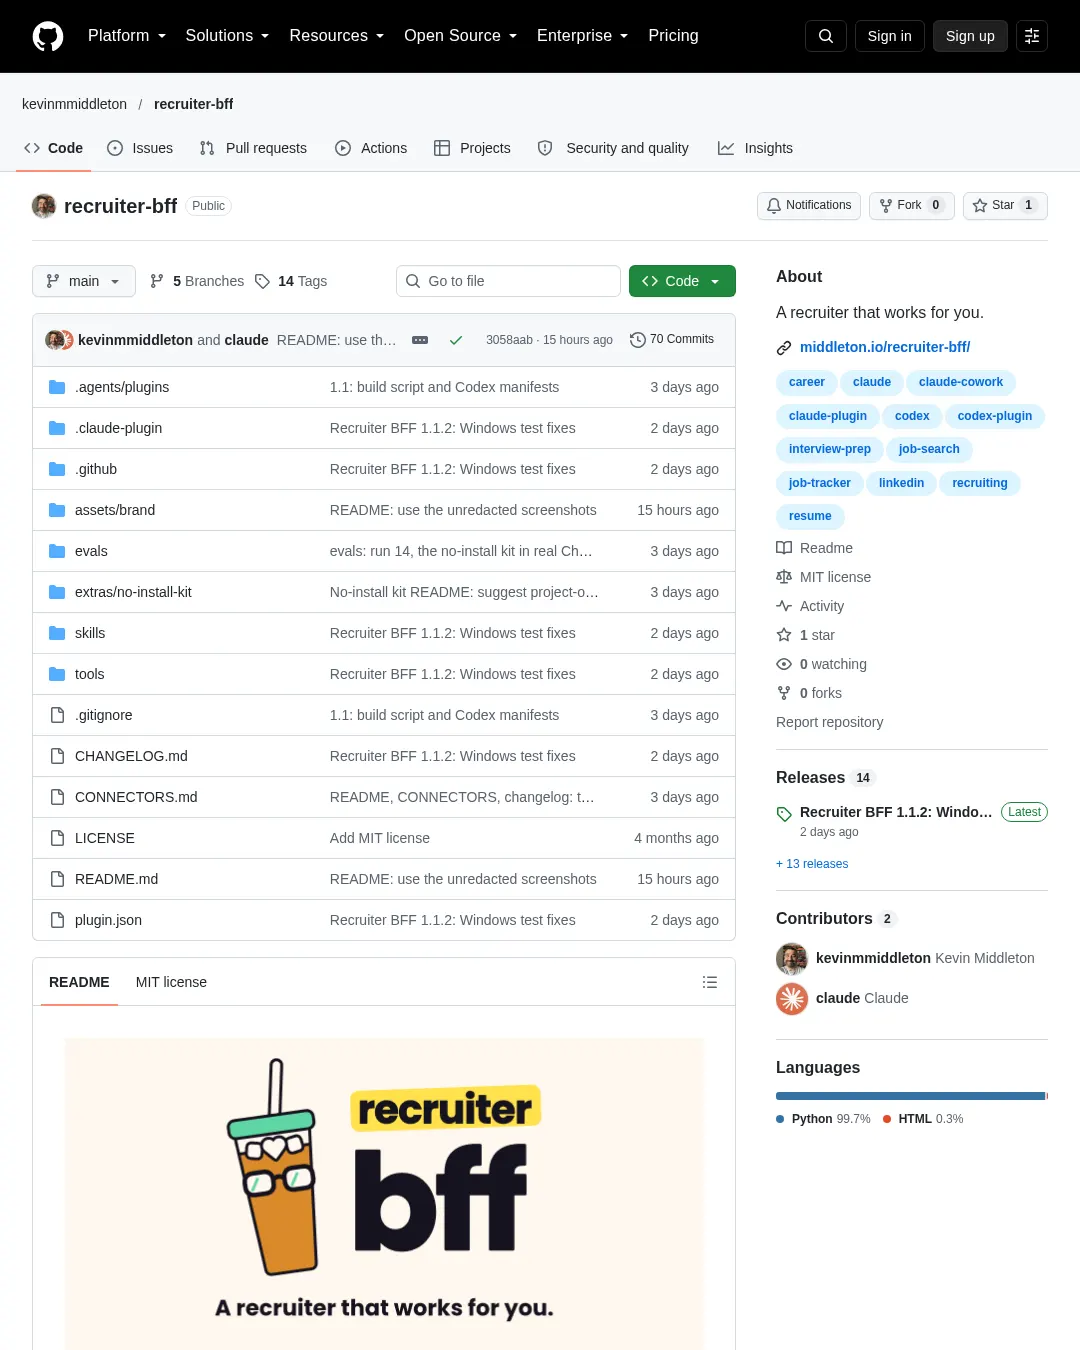Image resolution: width=1080 pixels, height=1350 pixels.
Task: Click the README outline list icon
Action: tap(710, 982)
